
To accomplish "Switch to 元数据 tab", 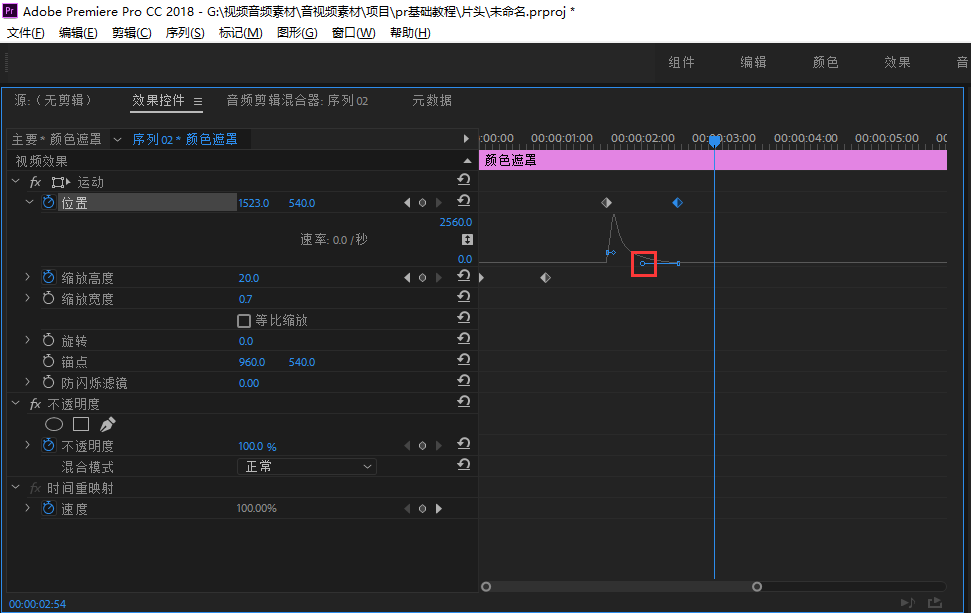I will (x=432, y=100).
